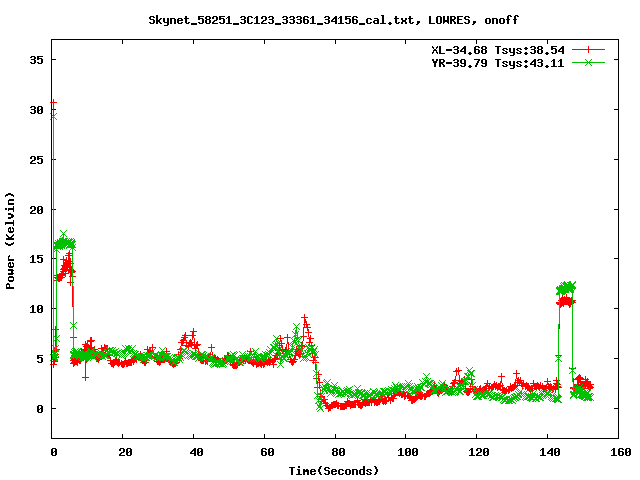Viewport: 640px width, 480px height.
Task: Click the green plateau near 17 Kelvin
Action: point(65,241)
